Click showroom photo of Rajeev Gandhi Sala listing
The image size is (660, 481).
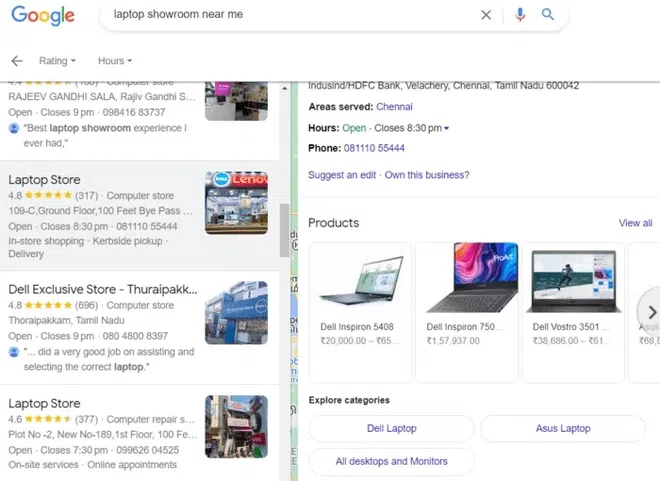click(236, 101)
